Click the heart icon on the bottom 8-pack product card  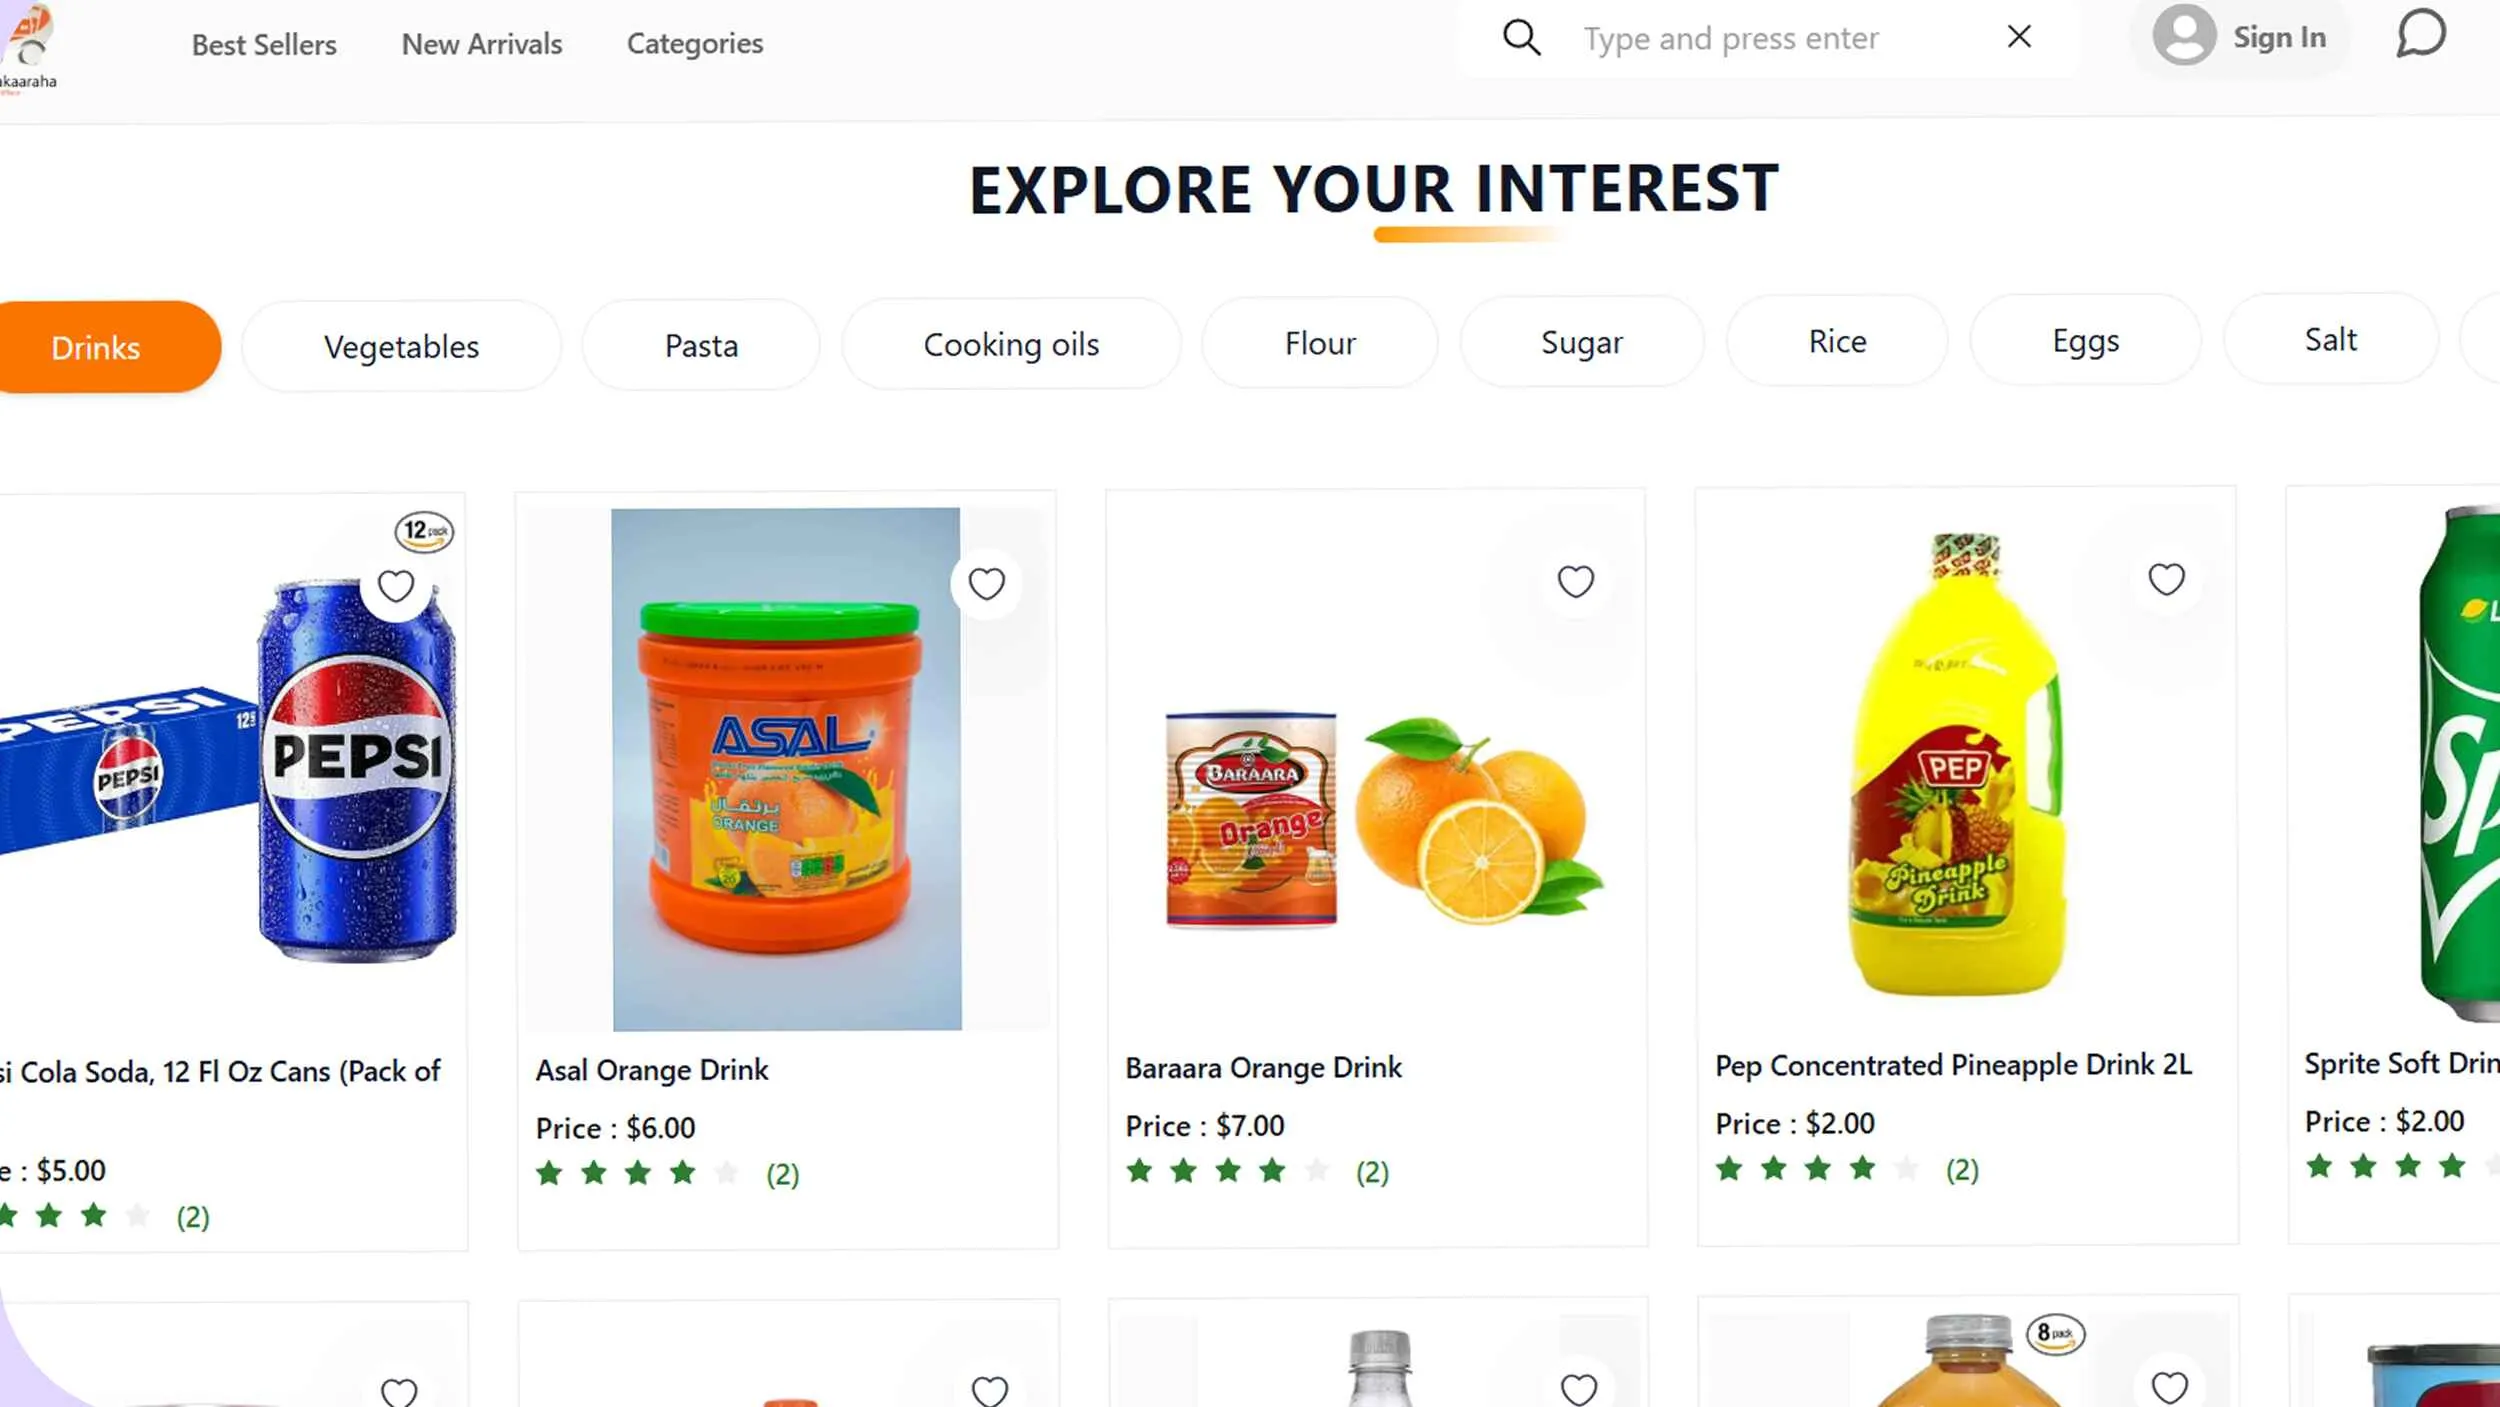pyautogui.click(x=2170, y=1388)
